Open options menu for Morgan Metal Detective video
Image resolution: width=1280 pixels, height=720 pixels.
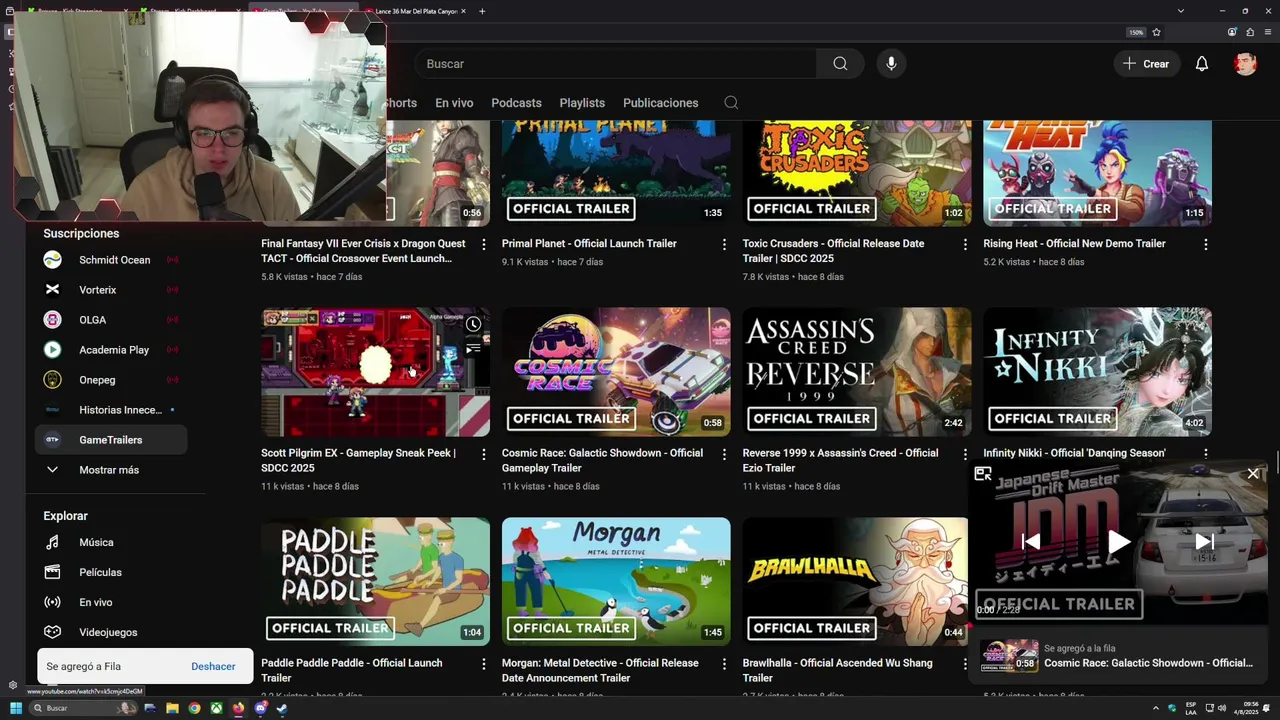[x=725, y=664]
